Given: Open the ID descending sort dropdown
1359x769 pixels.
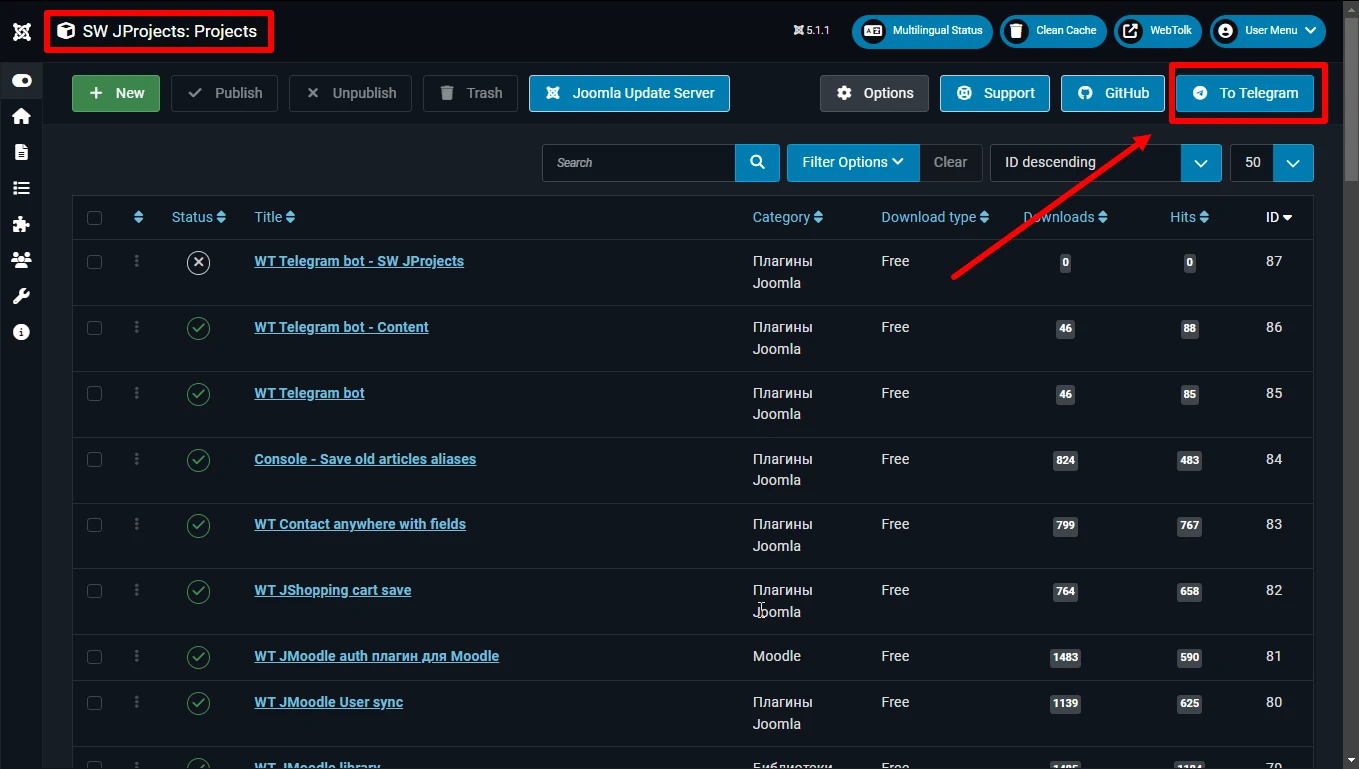Looking at the screenshot, I should pyautogui.click(x=1105, y=162).
